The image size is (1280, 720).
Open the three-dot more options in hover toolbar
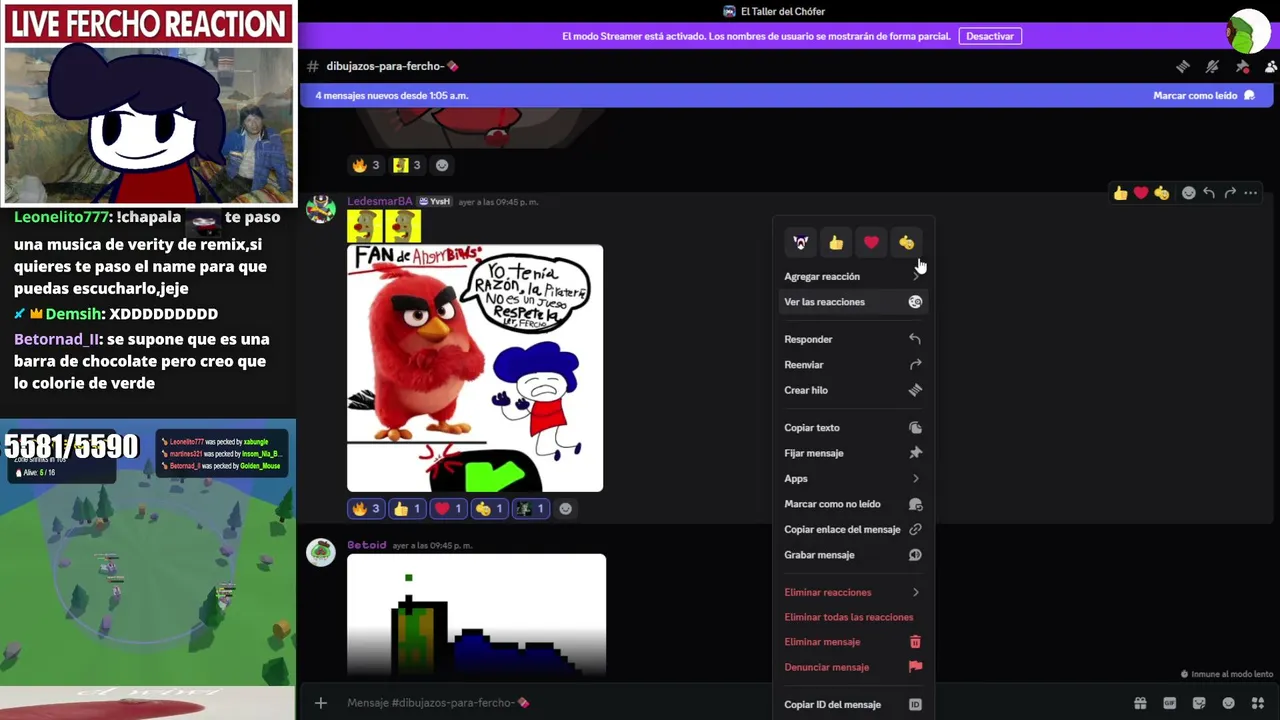coord(1250,193)
